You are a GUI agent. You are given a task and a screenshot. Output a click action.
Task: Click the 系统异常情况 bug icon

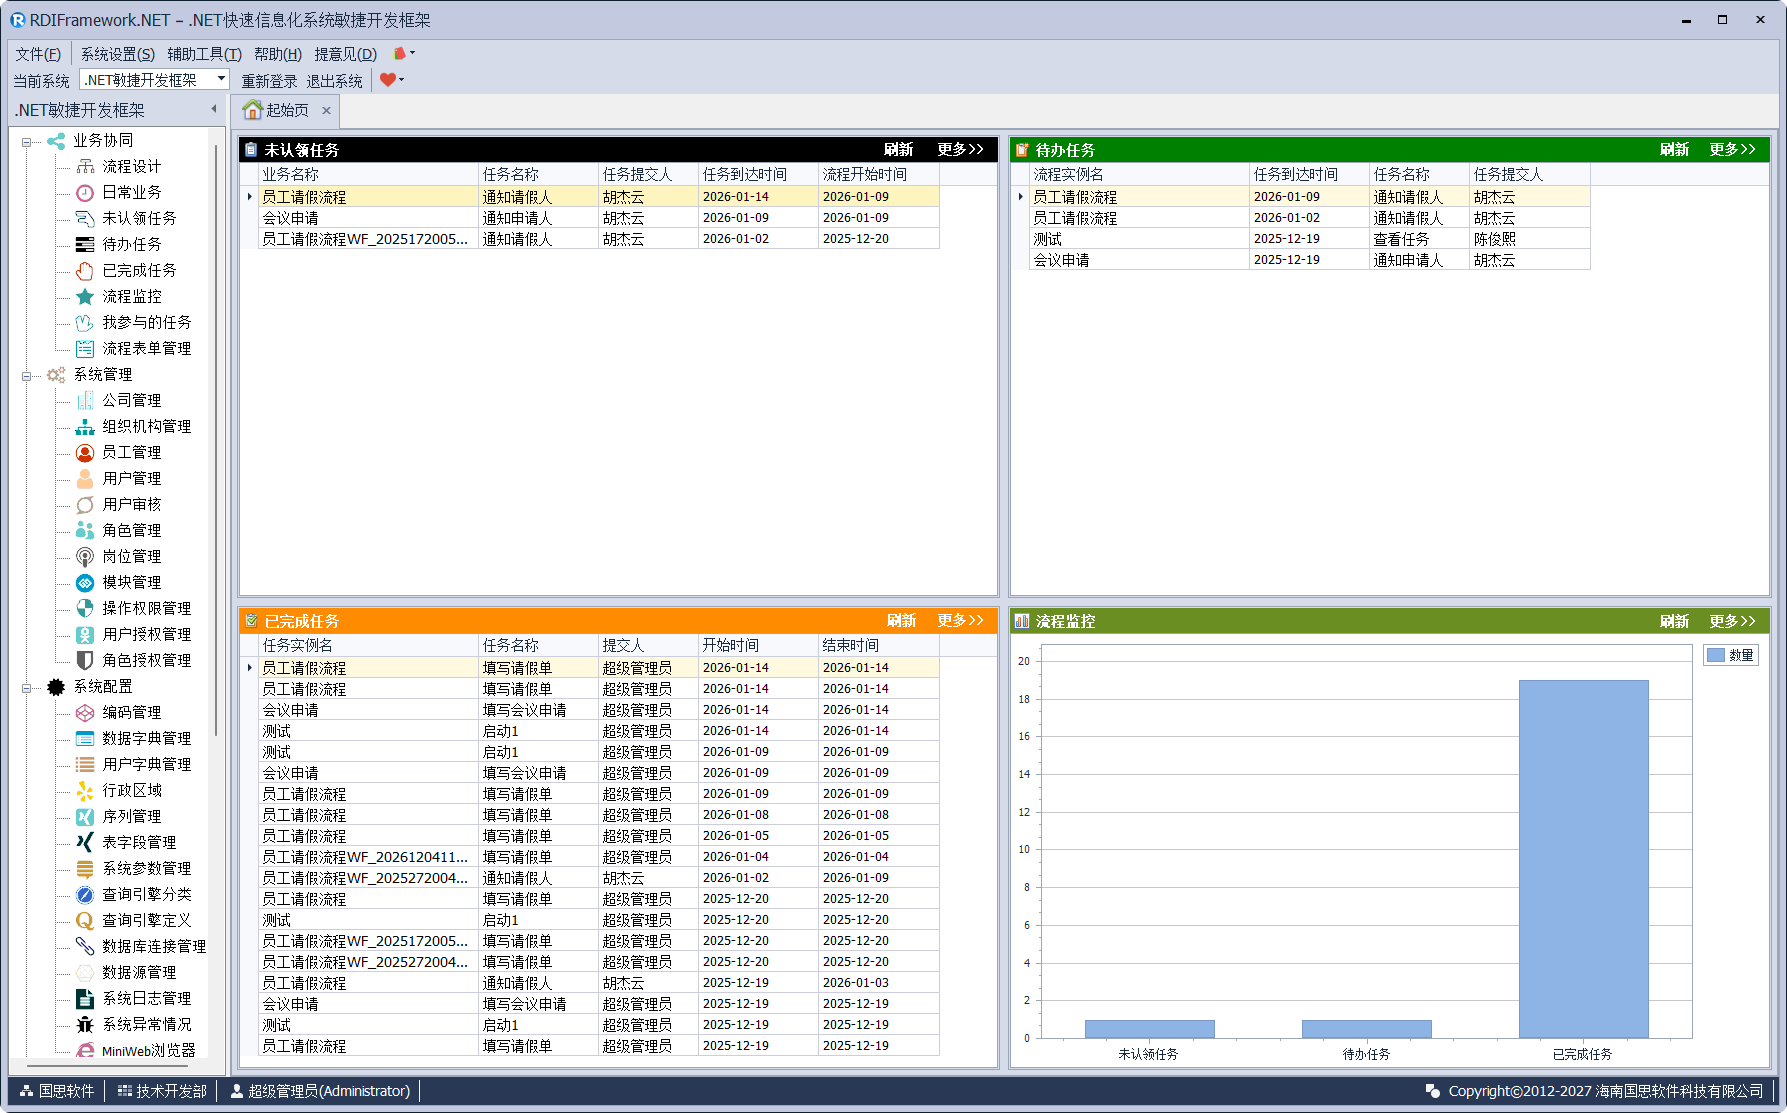pos(85,1024)
